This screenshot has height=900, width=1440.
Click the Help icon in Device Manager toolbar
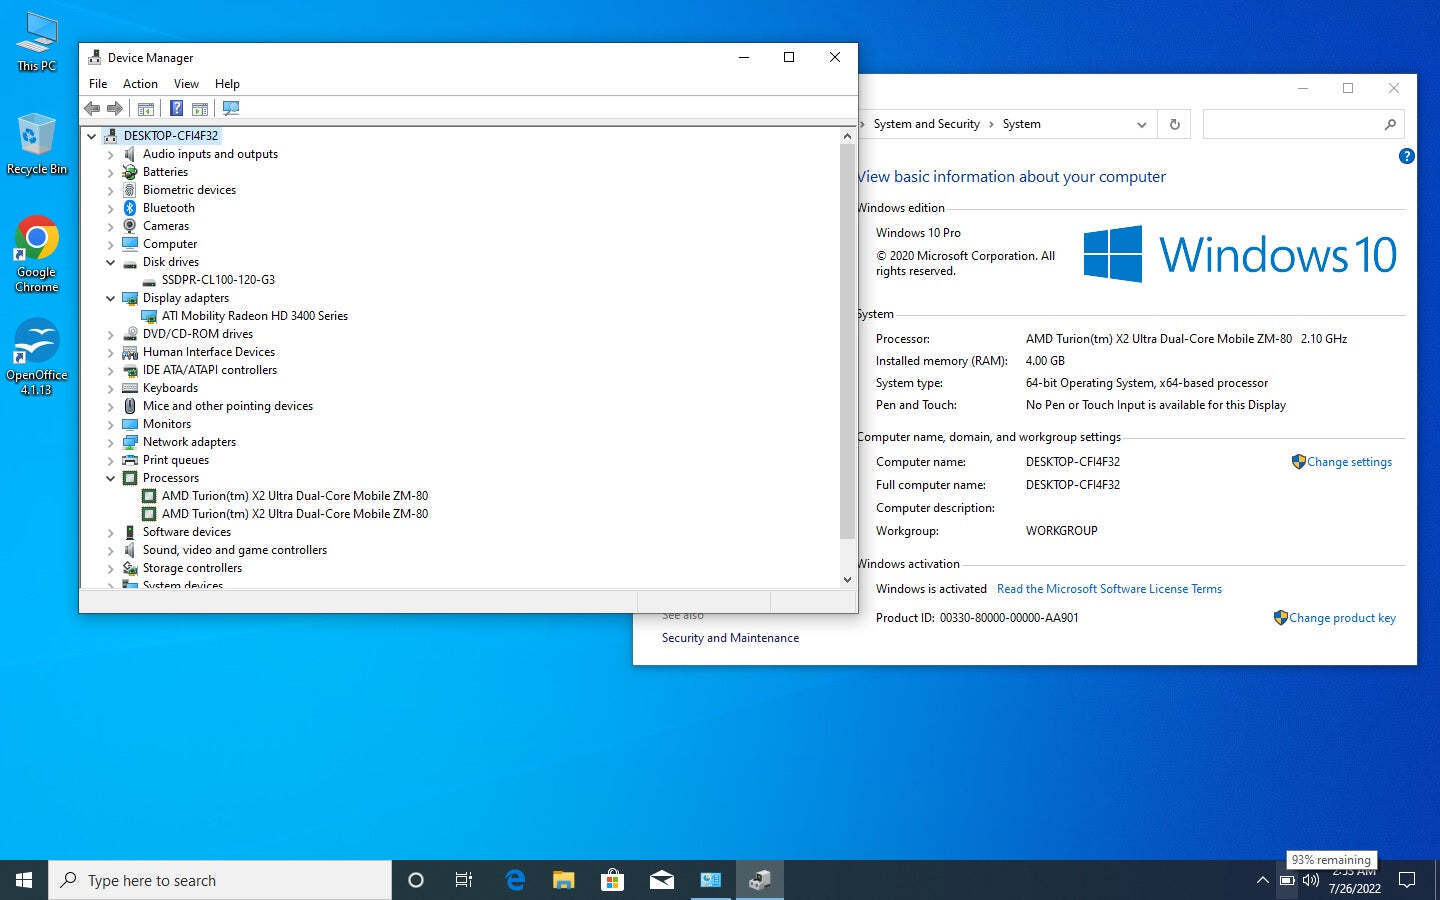click(x=176, y=108)
